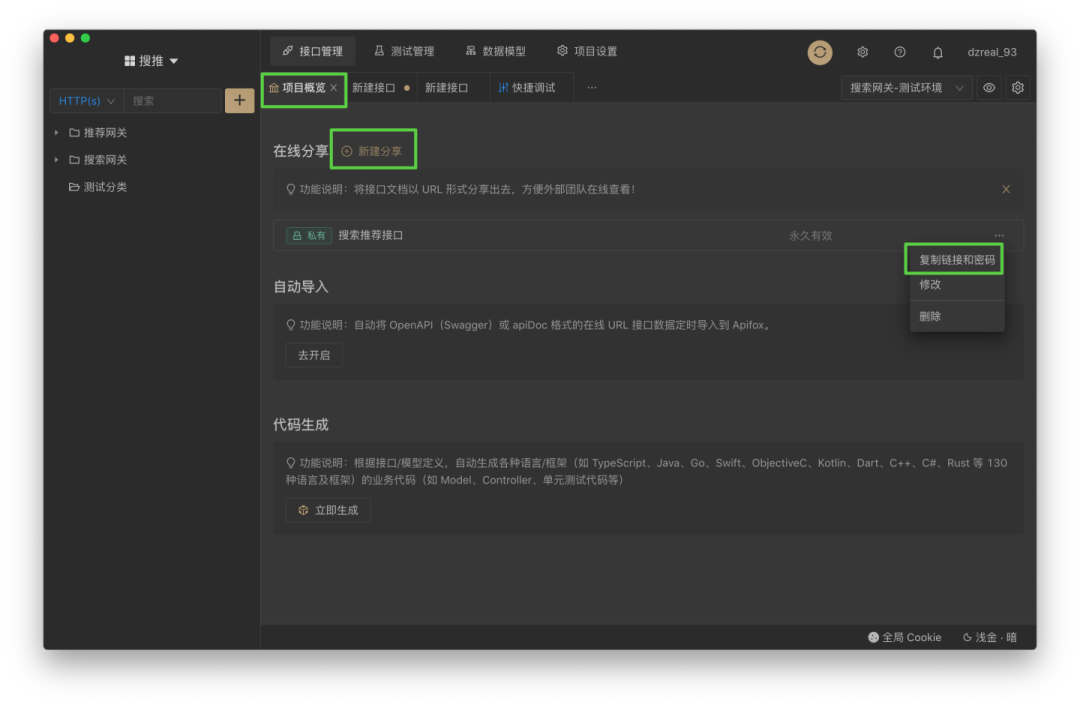Screen dimensions: 1080x707
Task: Open the HTTP(s) protocol dropdown
Action: (86, 101)
